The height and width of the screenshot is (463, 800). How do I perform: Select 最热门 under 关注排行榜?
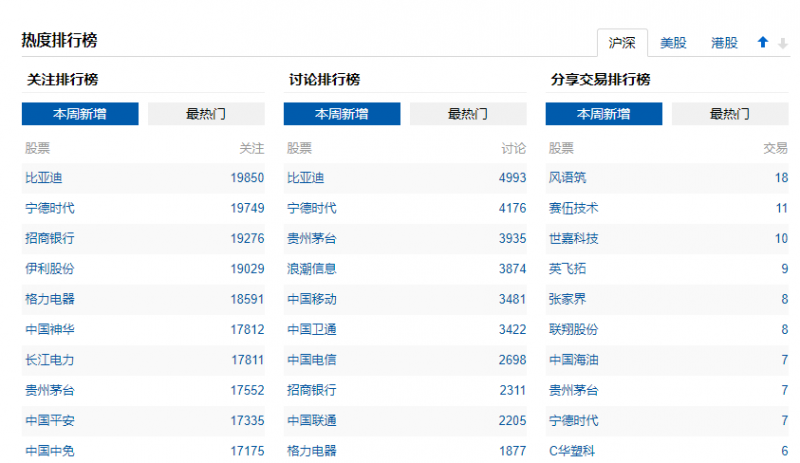[x=206, y=114]
